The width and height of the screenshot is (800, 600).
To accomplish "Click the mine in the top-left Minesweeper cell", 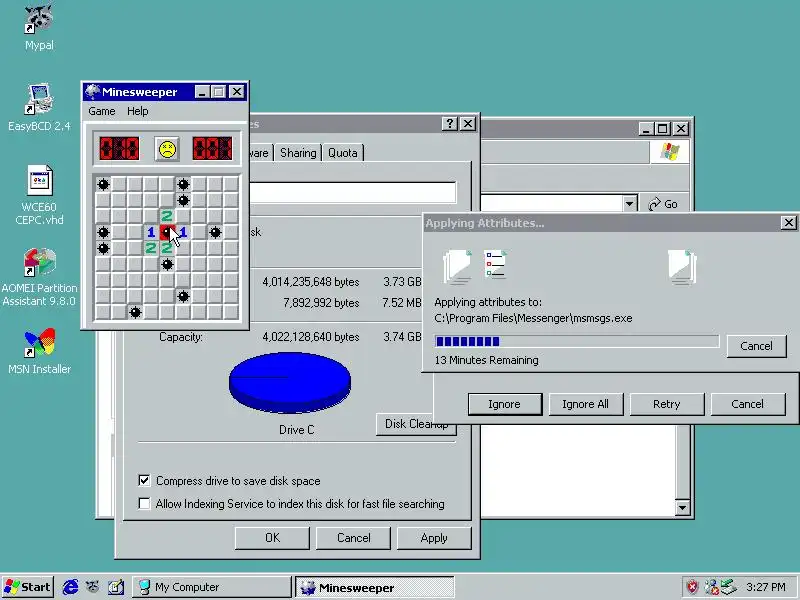I will click(x=103, y=184).
